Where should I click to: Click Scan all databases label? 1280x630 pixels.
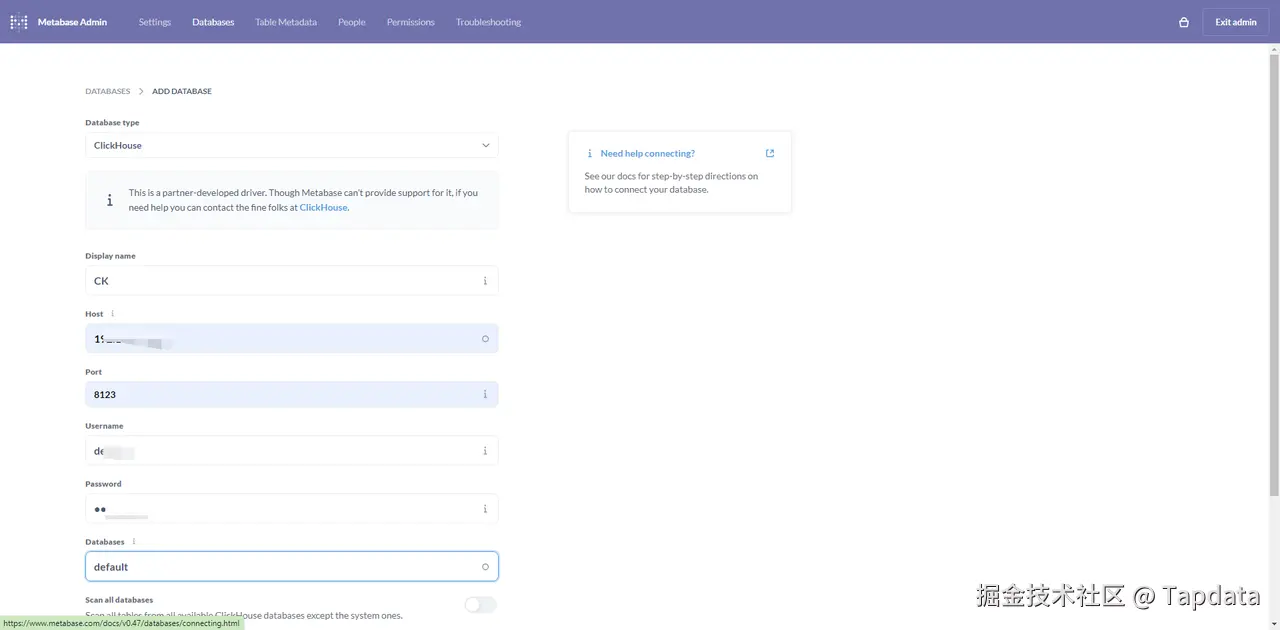(x=119, y=600)
